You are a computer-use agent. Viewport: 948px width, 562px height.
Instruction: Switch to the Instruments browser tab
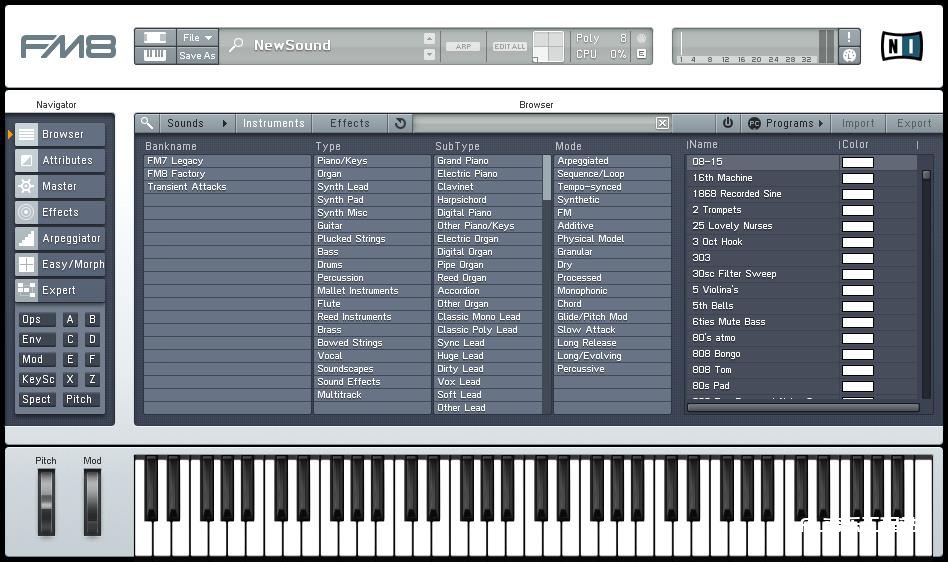point(273,123)
